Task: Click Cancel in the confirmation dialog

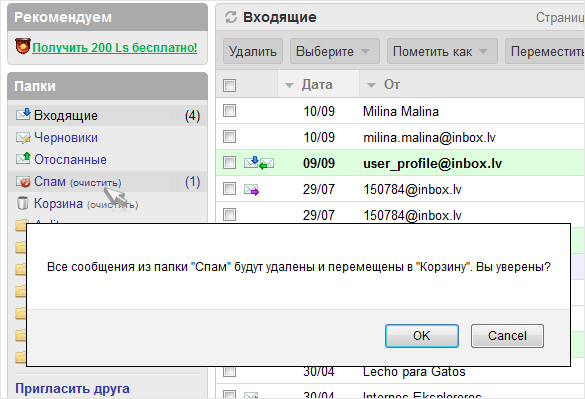Action: pos(507,336)
